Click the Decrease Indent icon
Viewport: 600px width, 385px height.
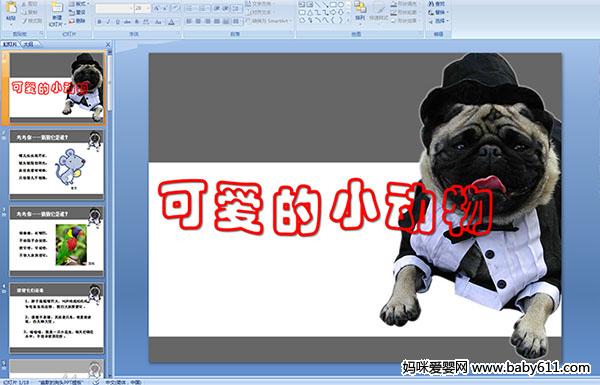pos(217,8)
